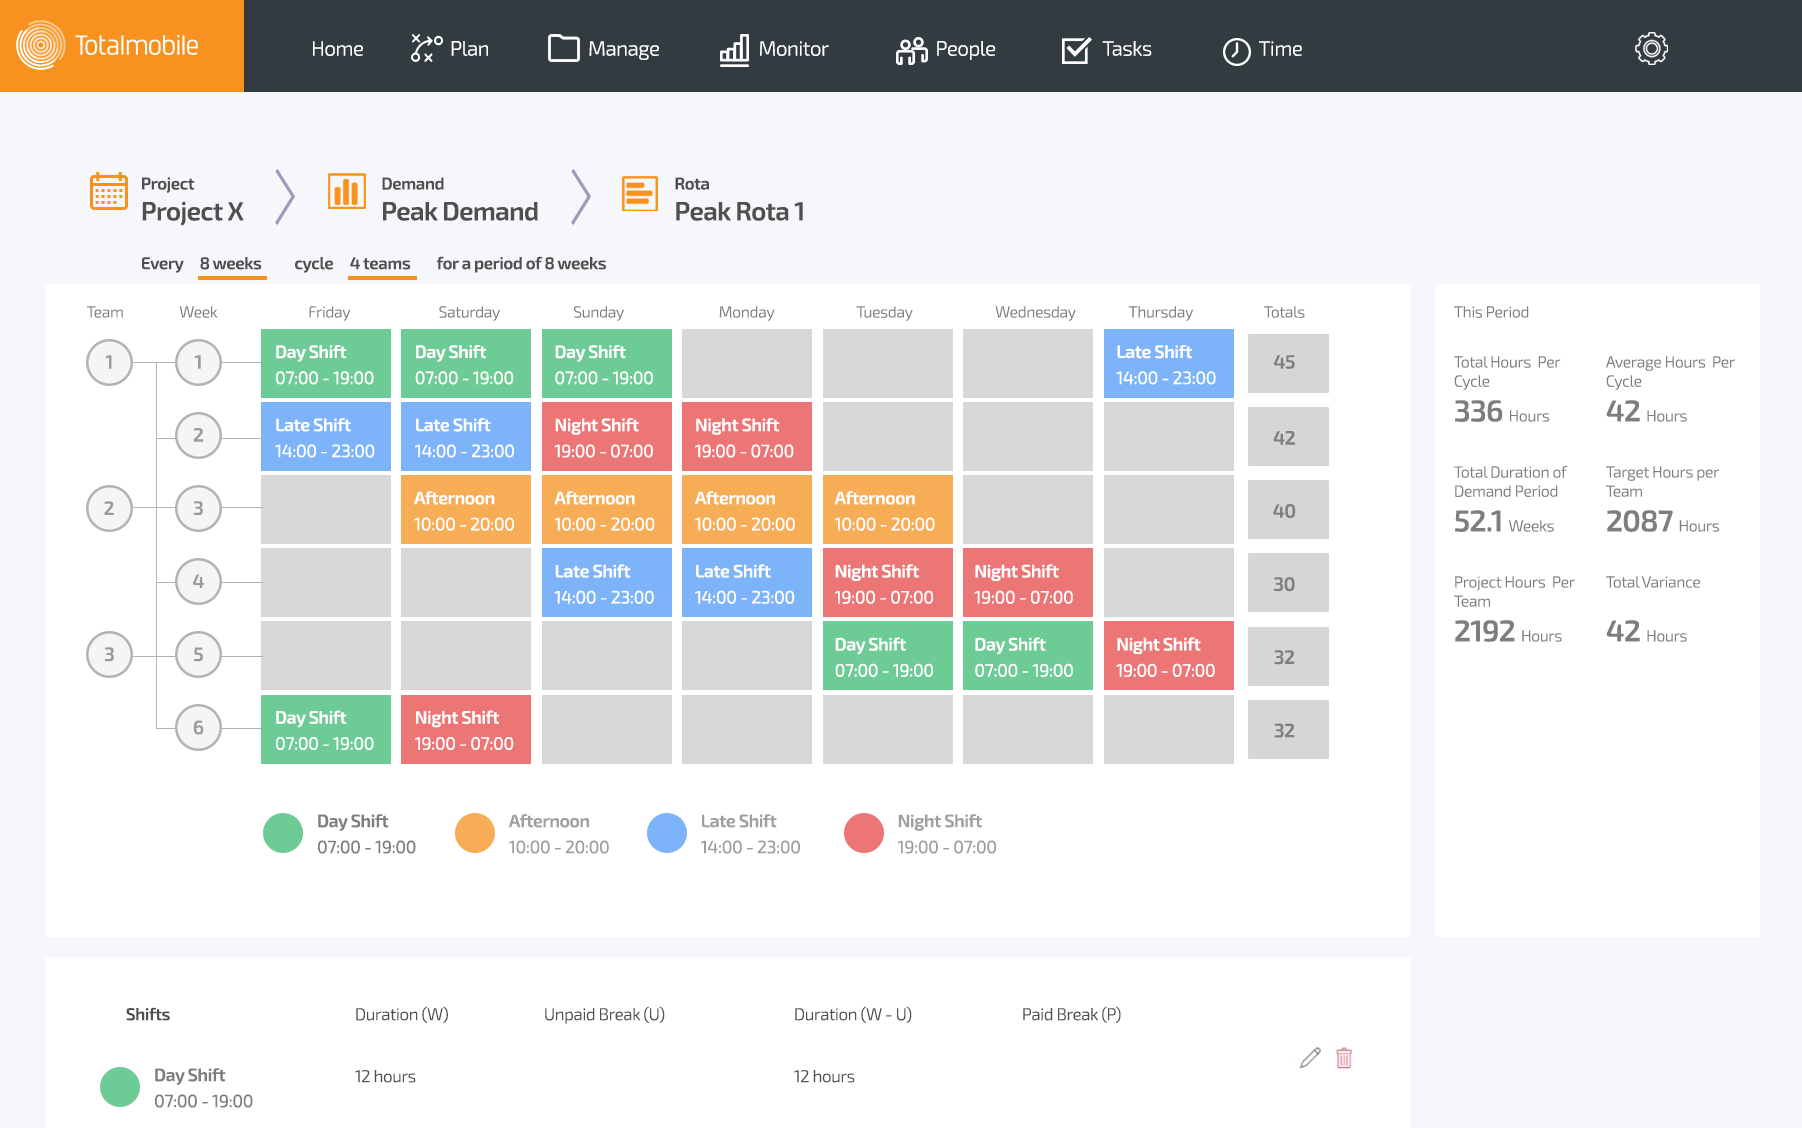Pick the green Day Shift legend swatch
The image size is (1802, 1128).
click(x=283, y=833)
